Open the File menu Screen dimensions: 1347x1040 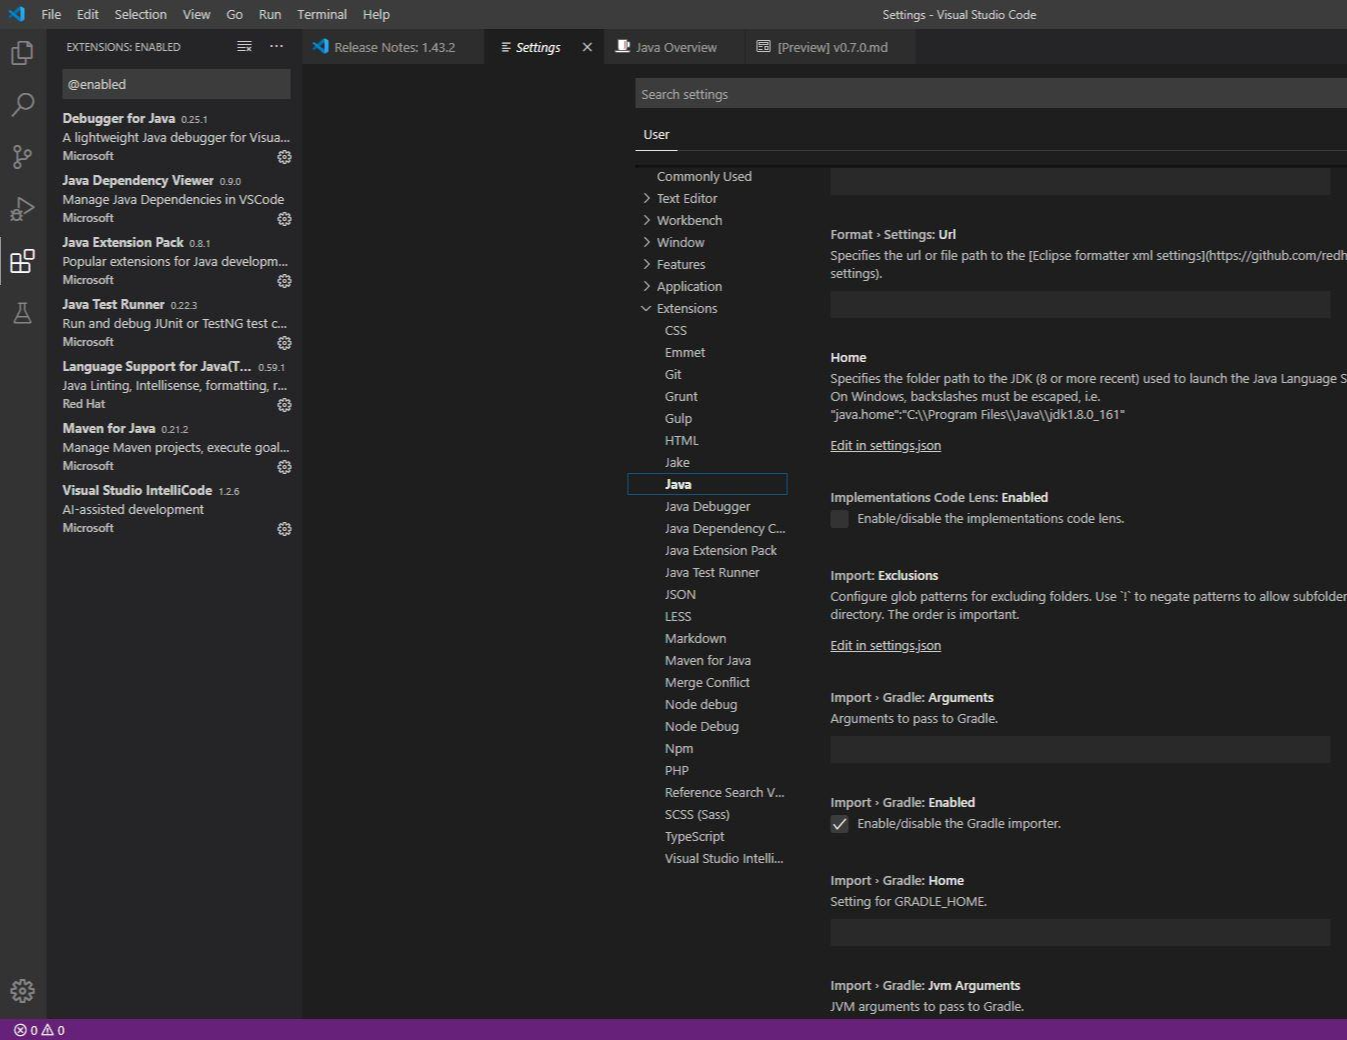pos(51,14)
